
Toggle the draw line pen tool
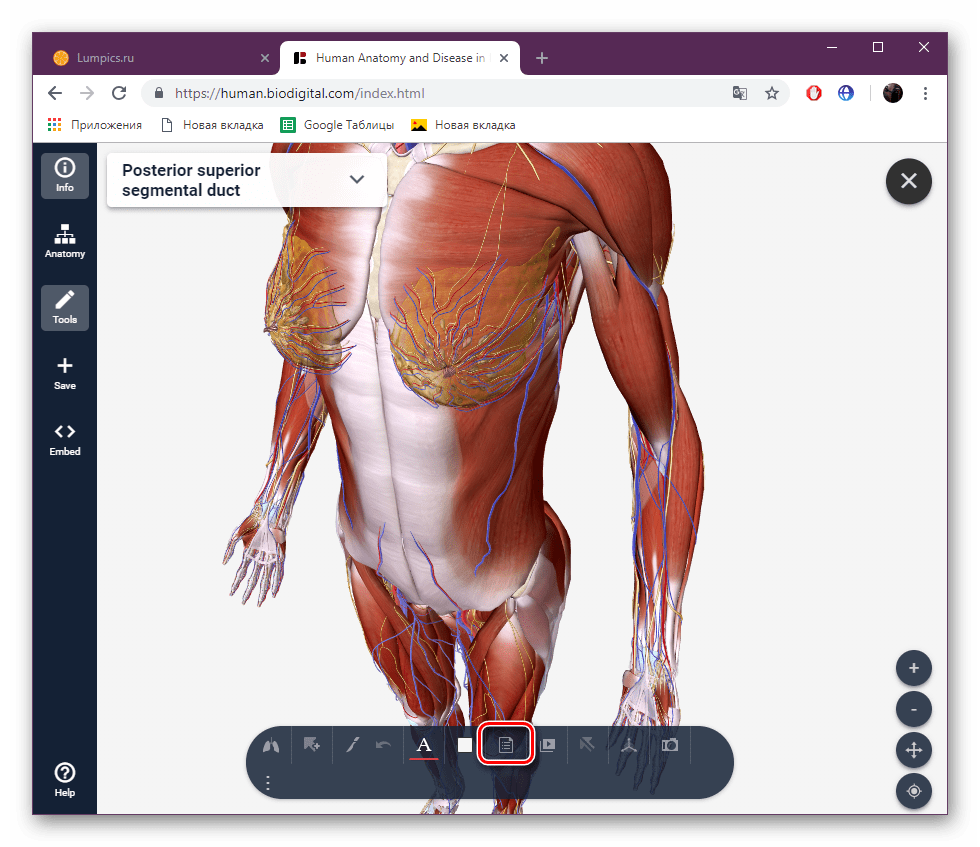pyautogui.click(x=352, y=745)
